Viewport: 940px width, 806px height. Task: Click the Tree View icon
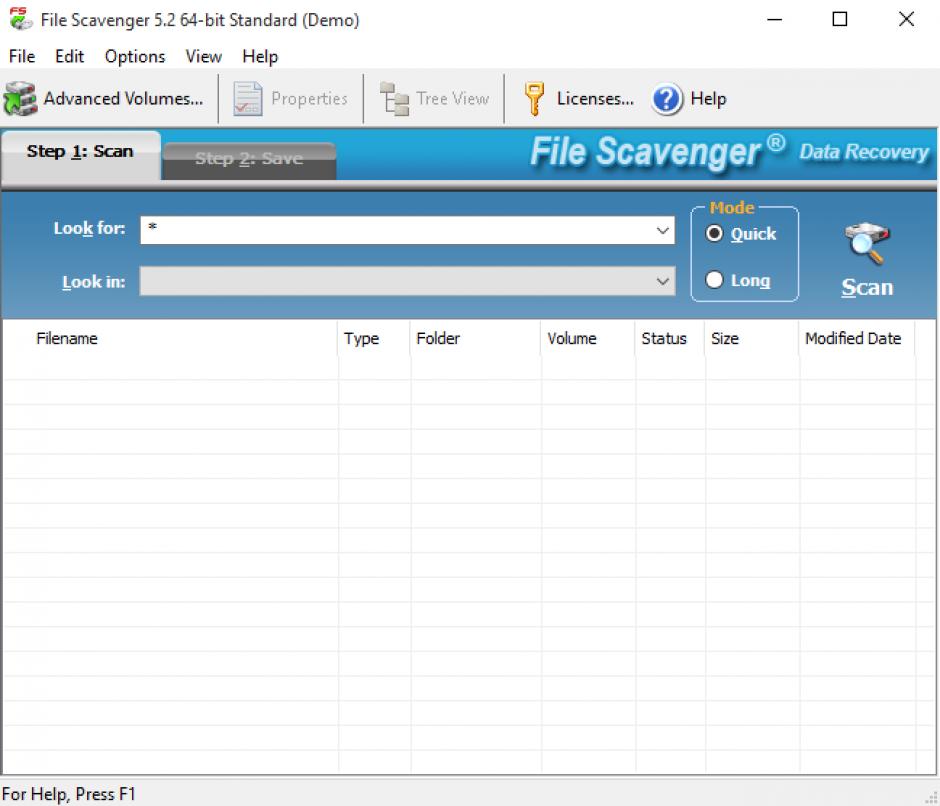[394, 98]
